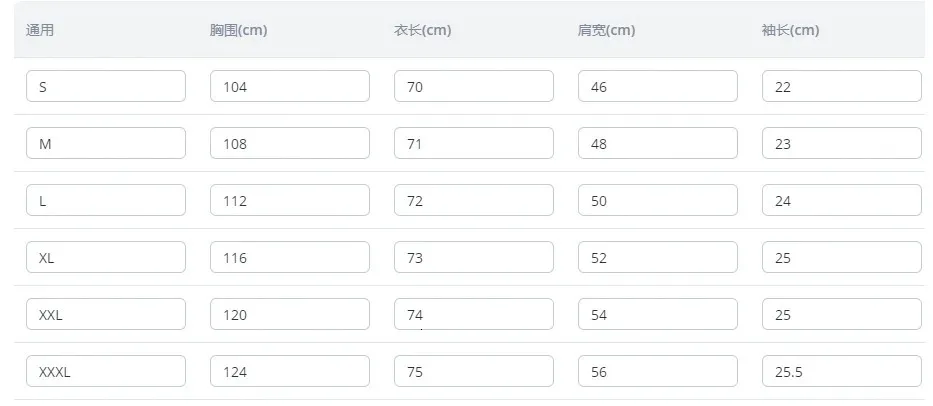Select the sleeve length field showing 22
This screenshot has width=933, height=406.
click(841, 86)
